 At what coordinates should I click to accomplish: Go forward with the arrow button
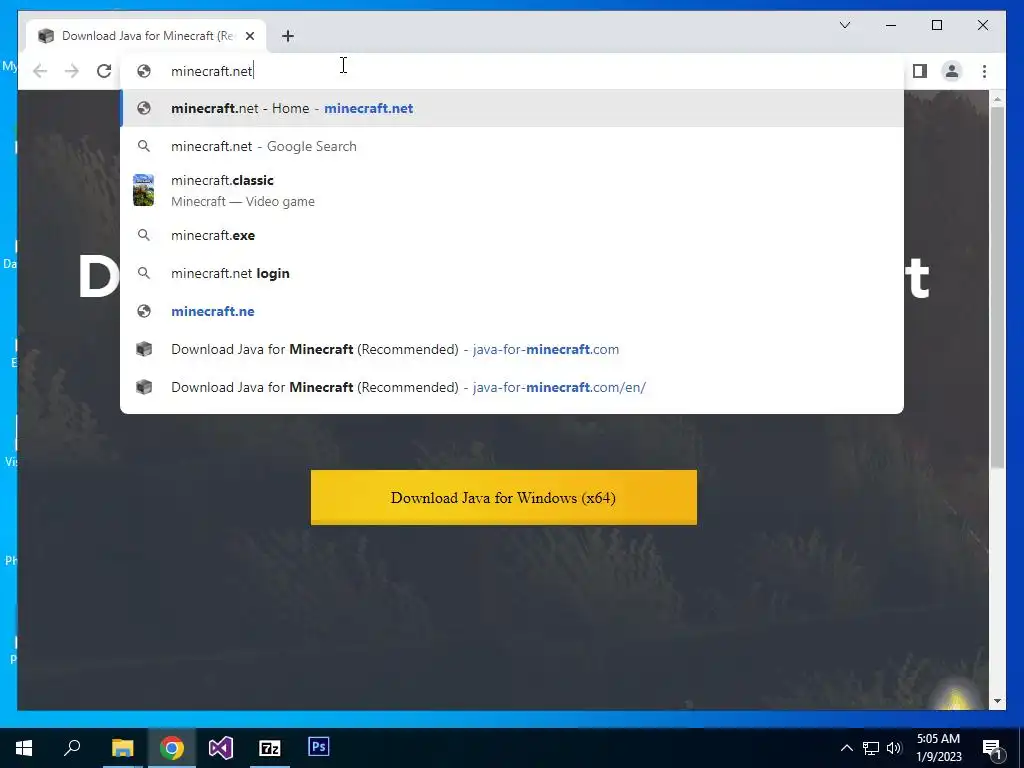(x=72, y=71)
